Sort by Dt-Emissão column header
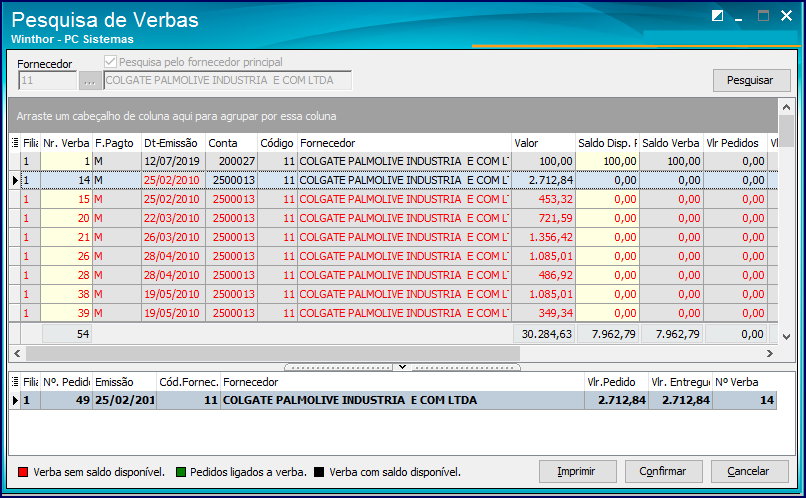806x498 pixels. click(x=173, y=143)
